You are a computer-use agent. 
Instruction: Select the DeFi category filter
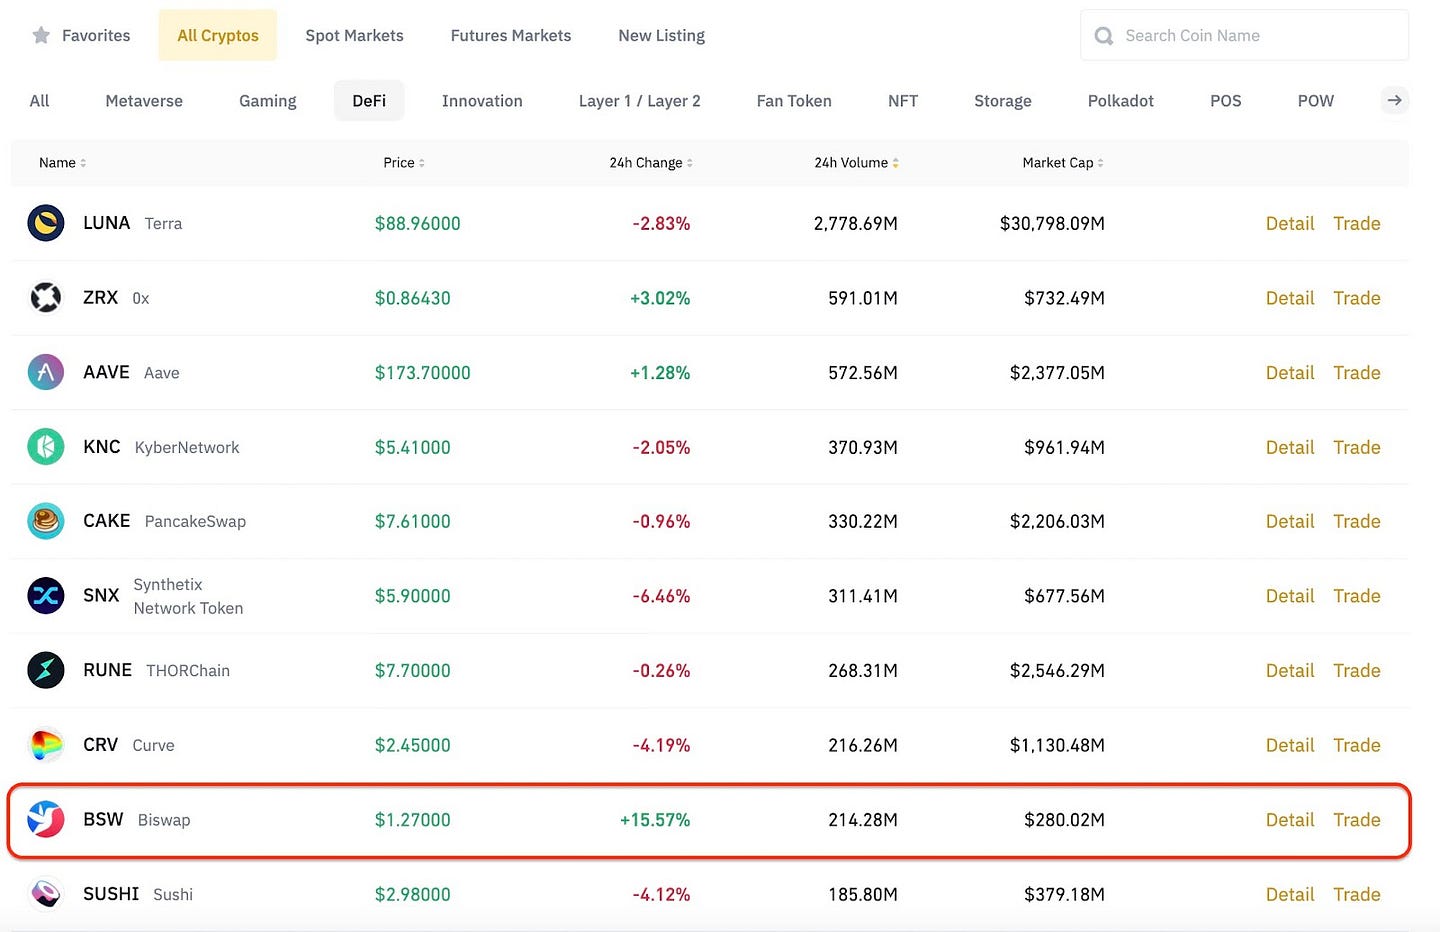tap(369, 101)
